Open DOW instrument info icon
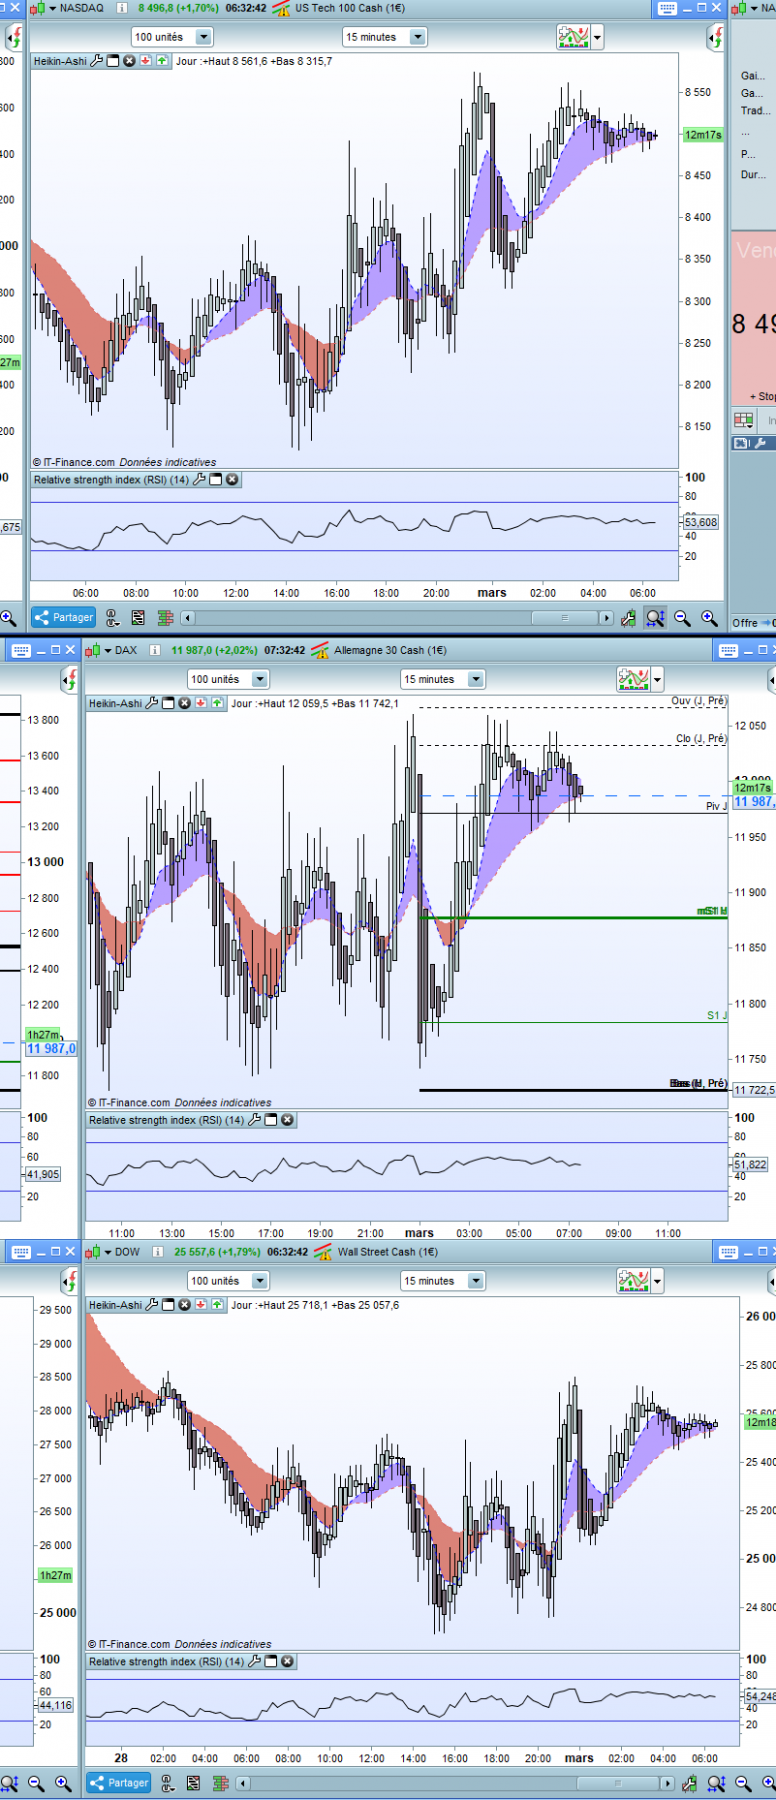Image resolution: width=776 pixels, height=1800 pixels. (158, 1252)
